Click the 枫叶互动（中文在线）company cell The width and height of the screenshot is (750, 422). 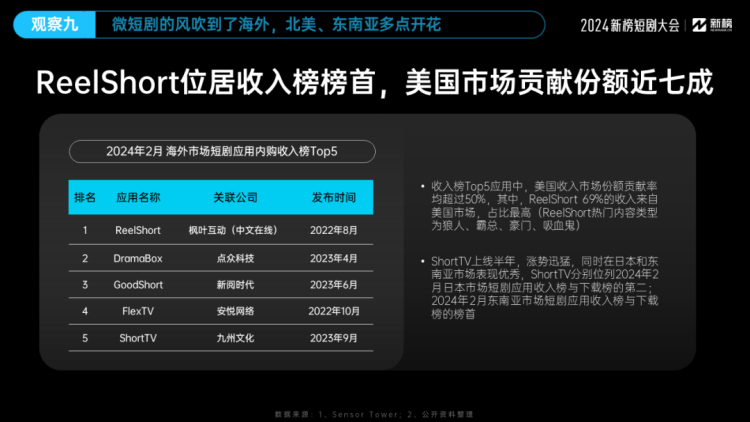tap(235, 230)
